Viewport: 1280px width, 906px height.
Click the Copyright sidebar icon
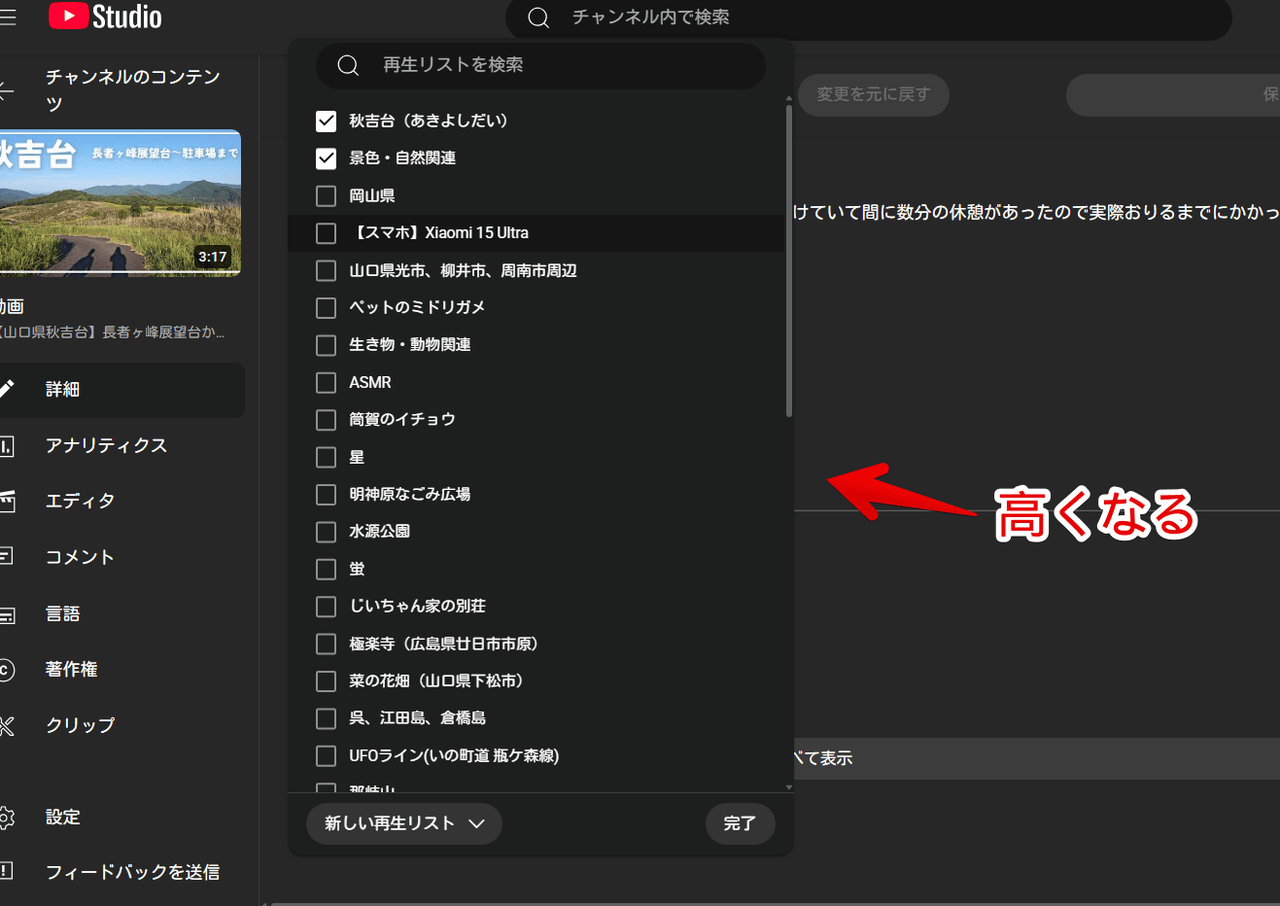(6, 669)
